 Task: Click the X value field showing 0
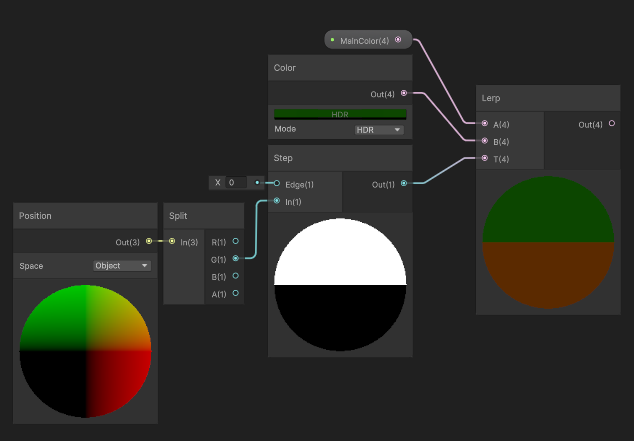236,183
